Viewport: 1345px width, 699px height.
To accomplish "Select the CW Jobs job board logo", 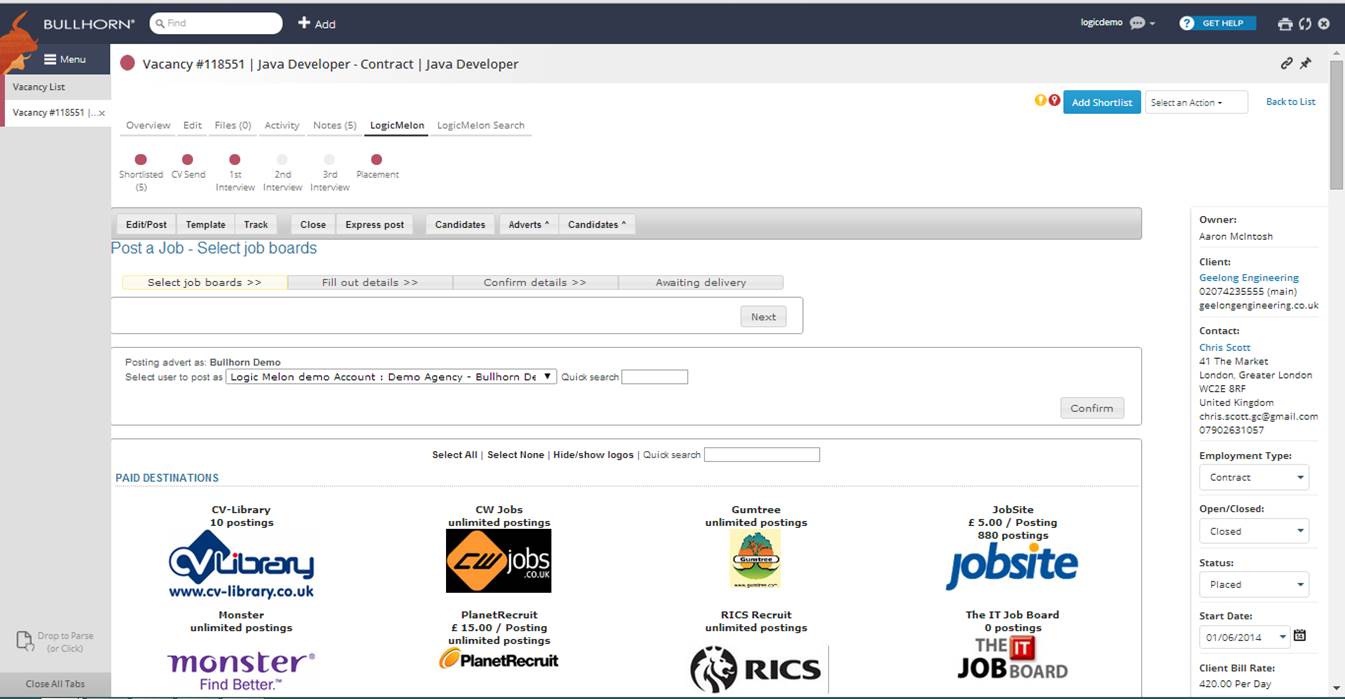I will coord(498,561).
